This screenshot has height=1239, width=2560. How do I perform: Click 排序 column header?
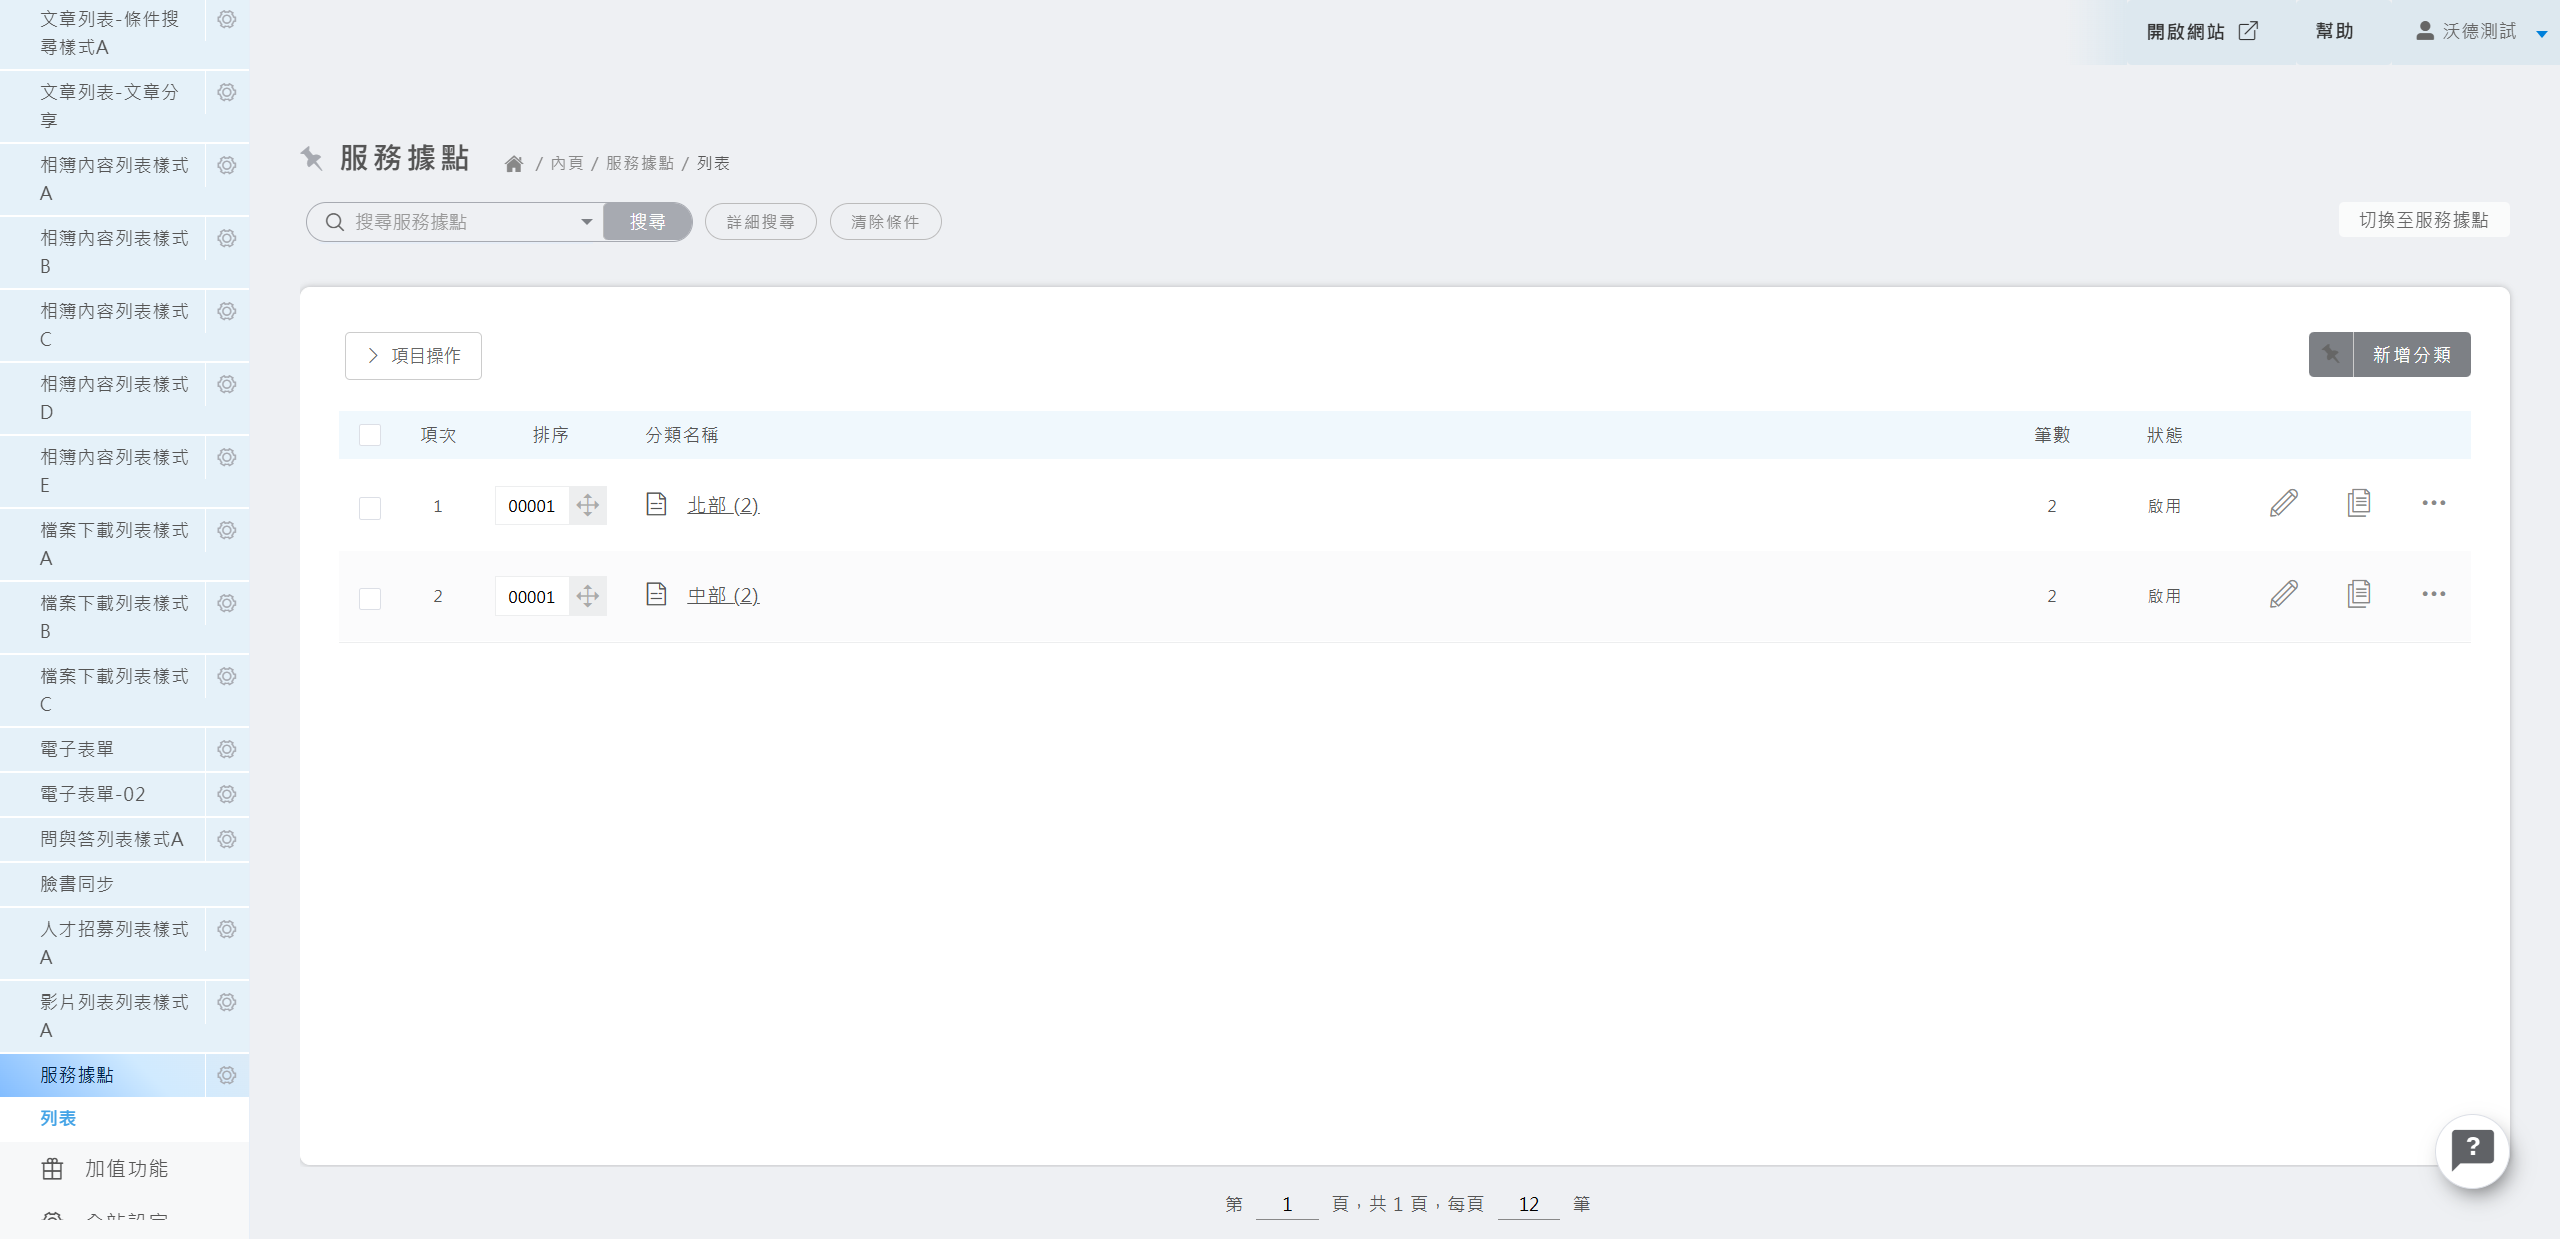(x=551, y=435)
